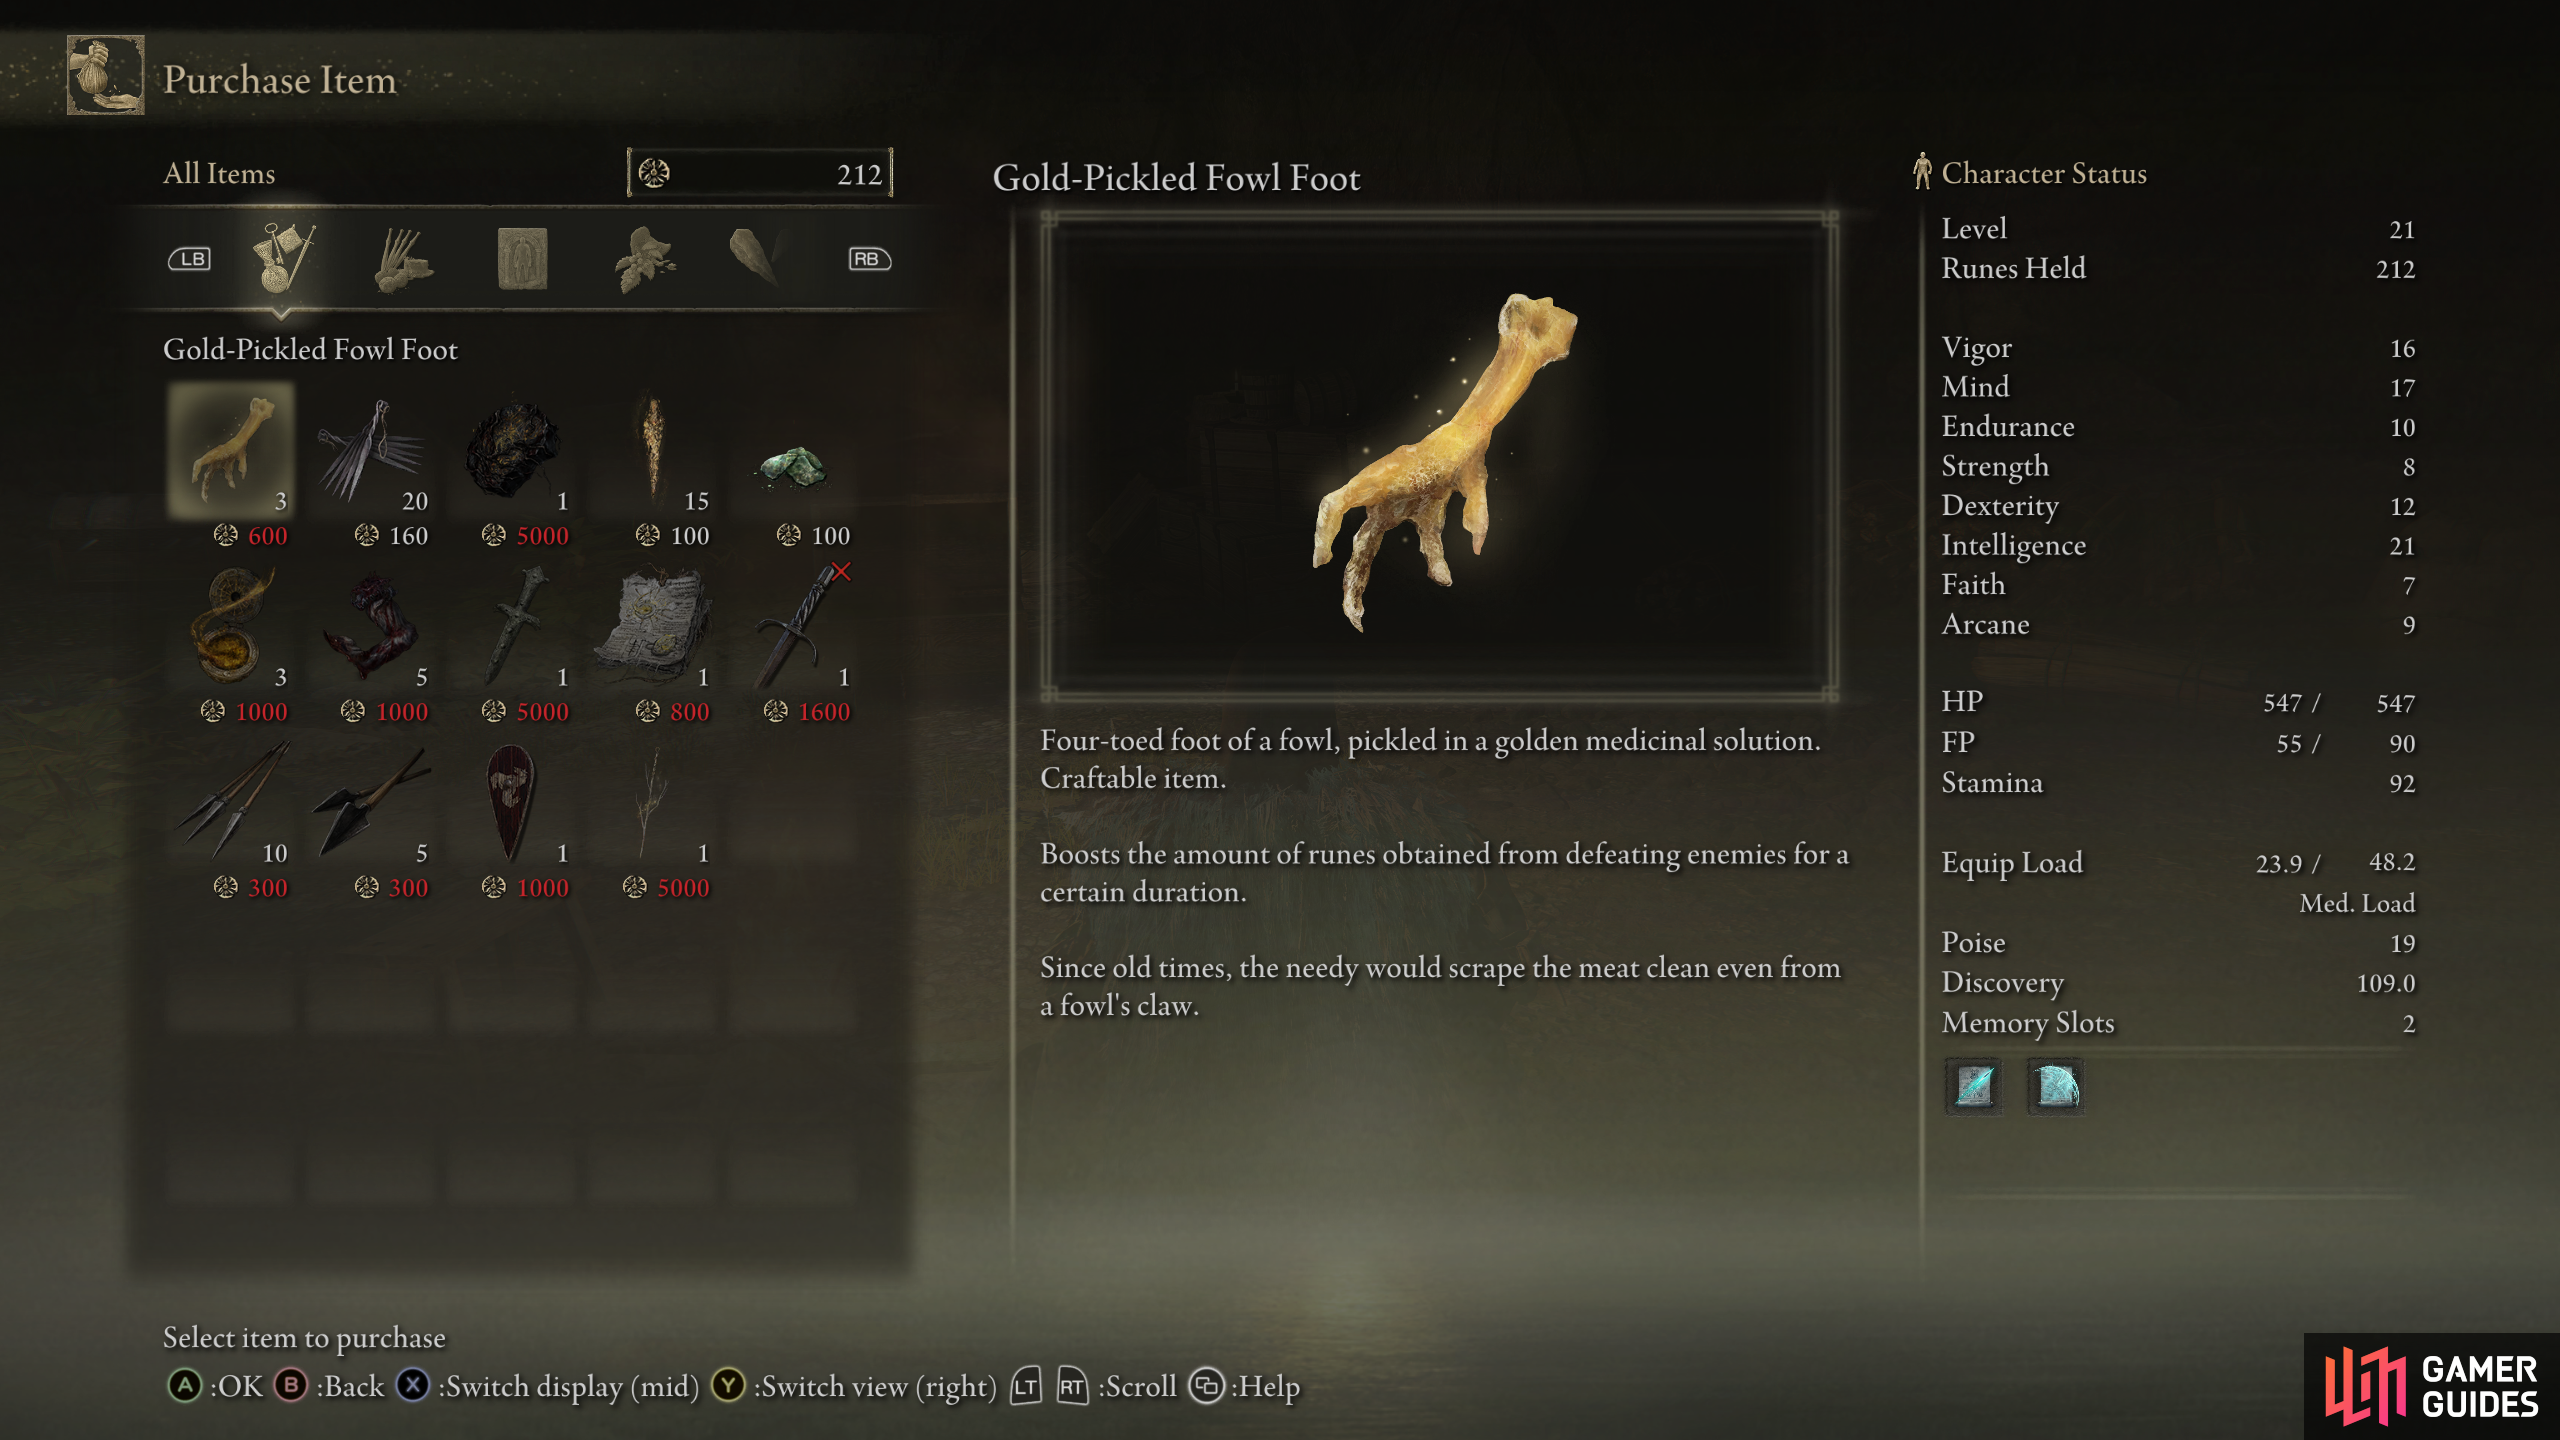Select the throwing daggers priced 160
The image size is (2560, 1440).
click(x=372, y=450)
